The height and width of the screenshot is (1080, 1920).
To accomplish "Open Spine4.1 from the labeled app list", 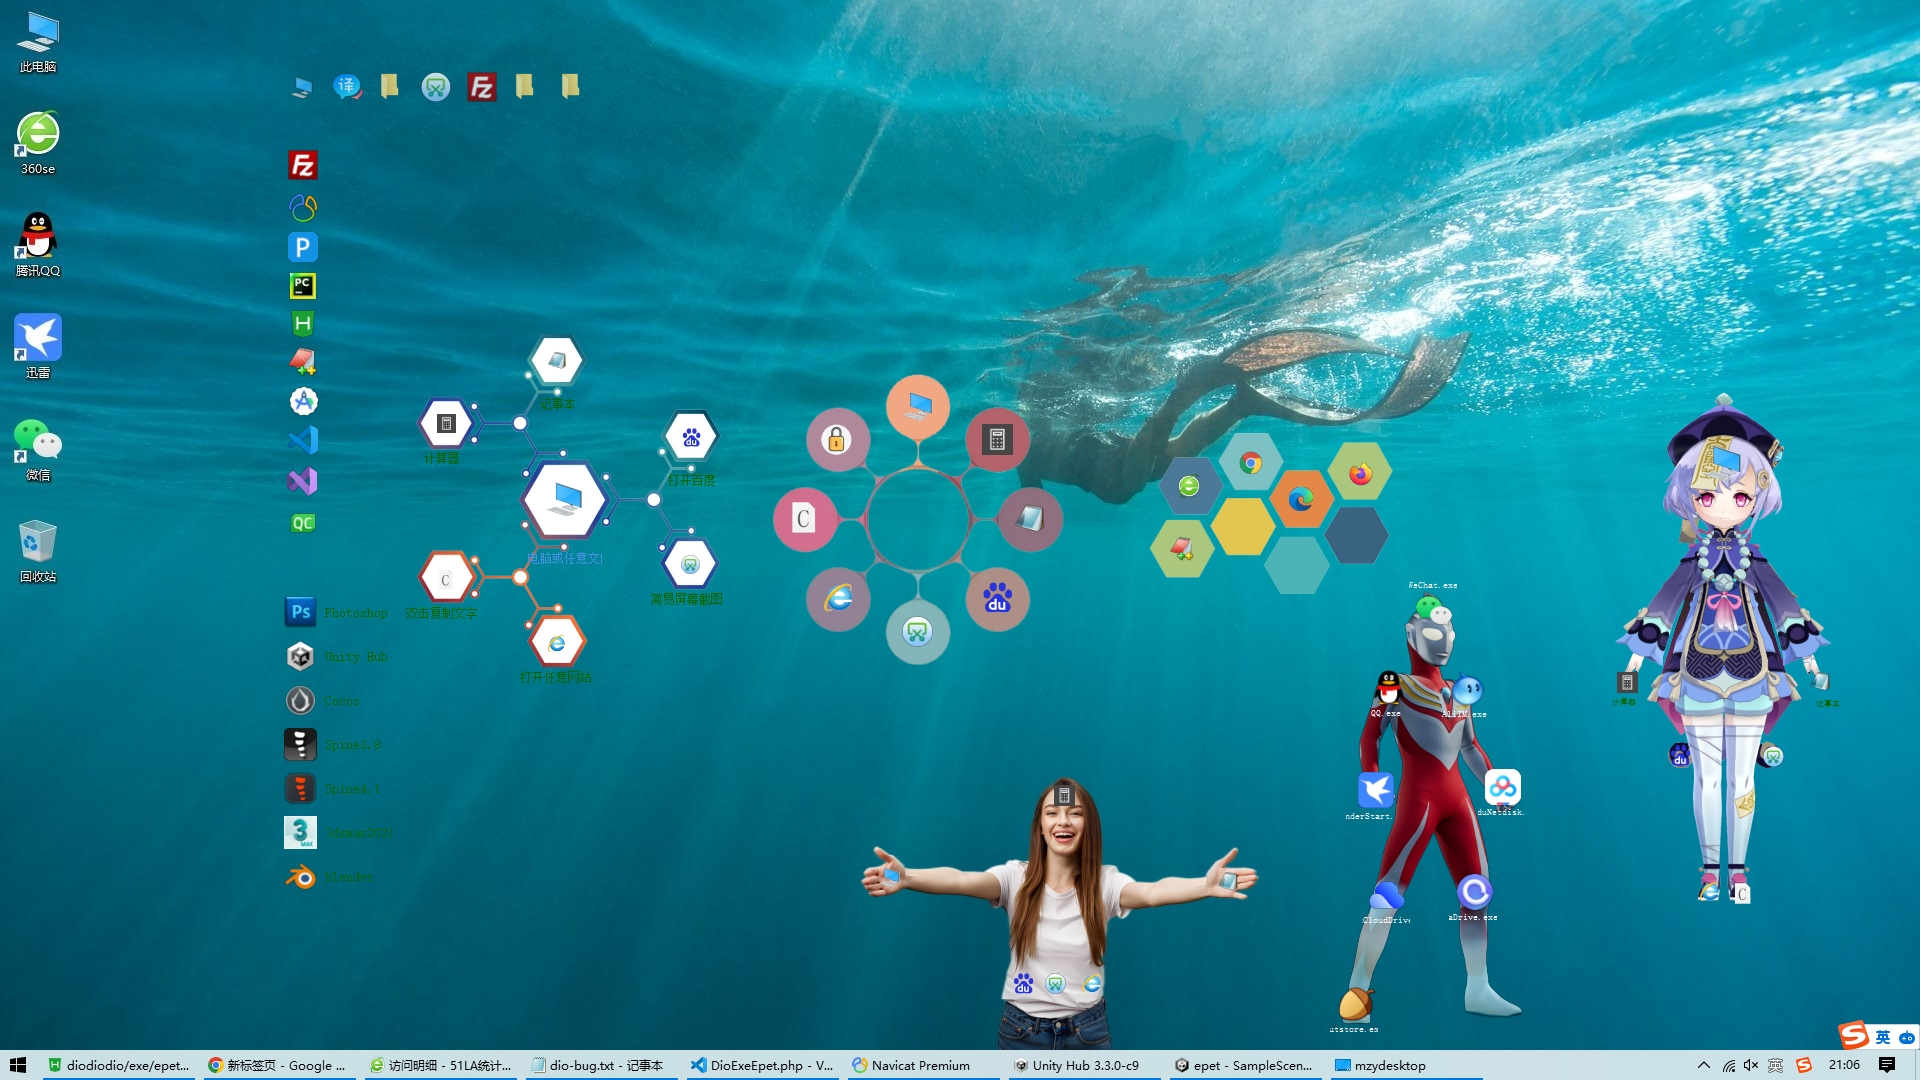I will 332,788.
